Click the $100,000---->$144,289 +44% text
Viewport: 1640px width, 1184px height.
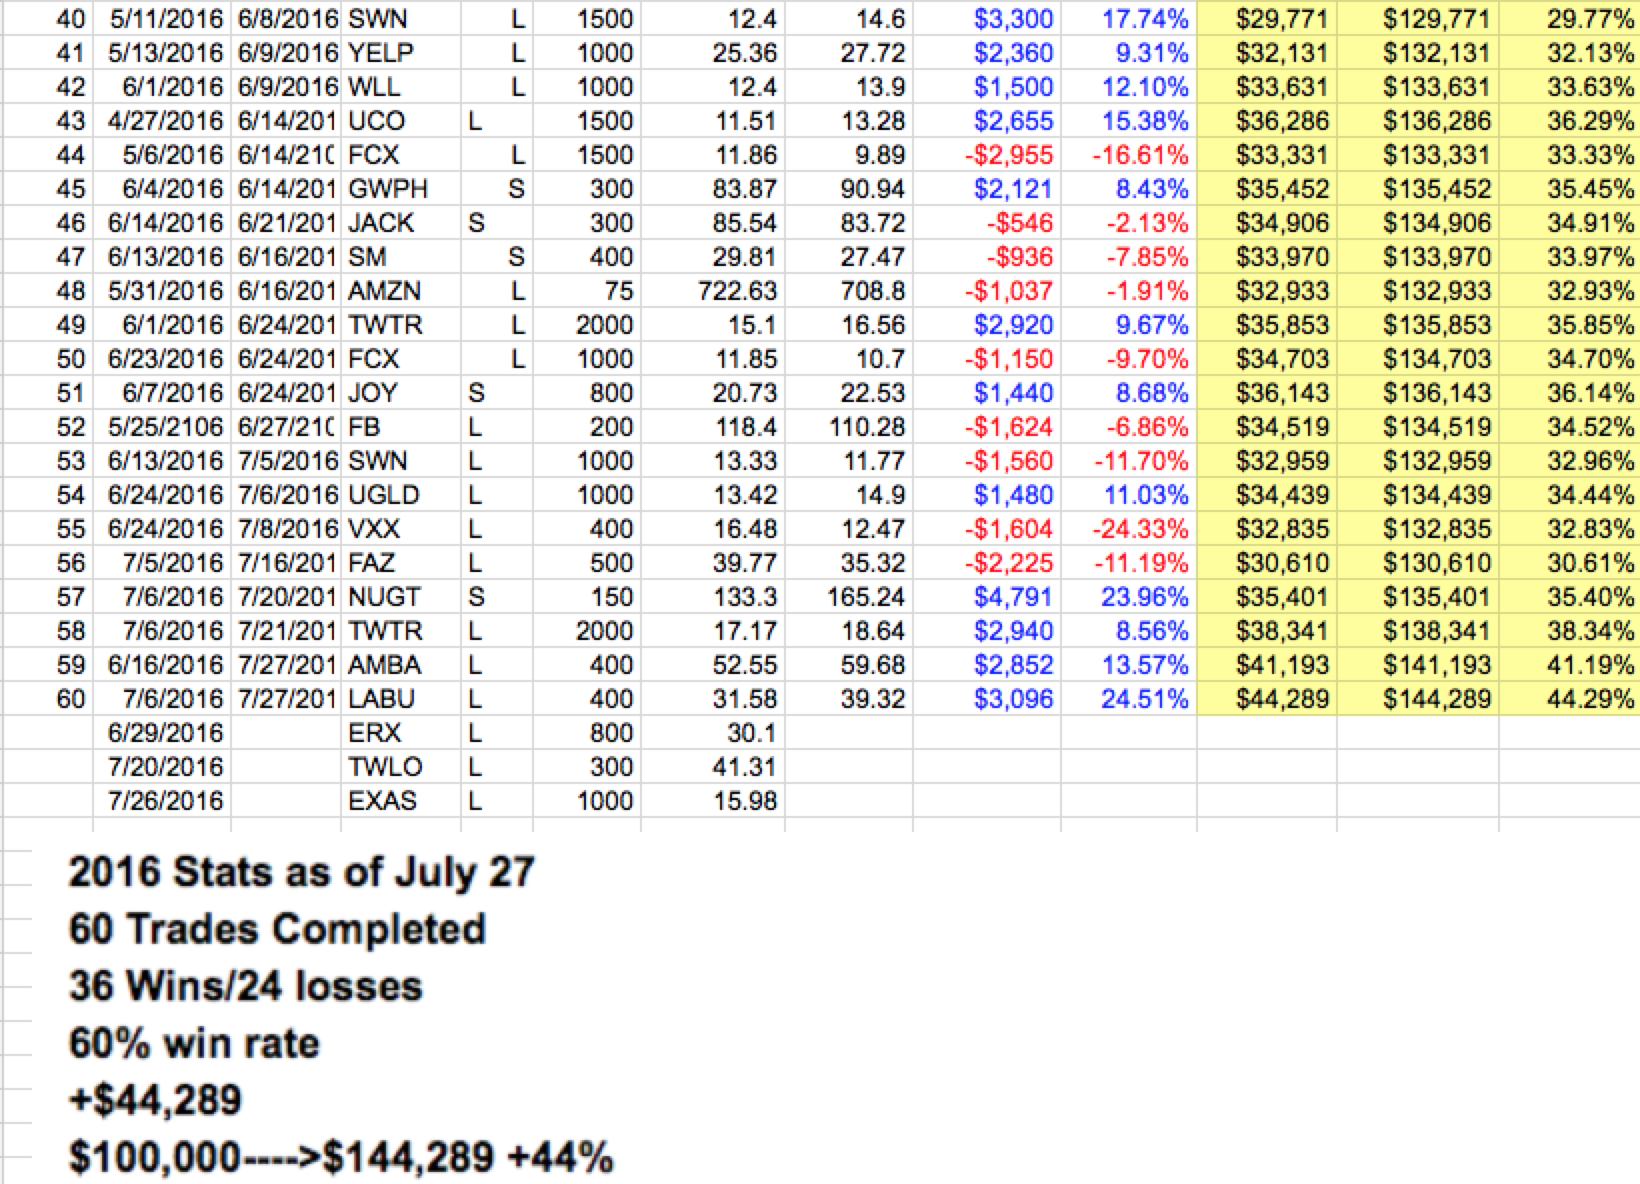point(341,1157)
